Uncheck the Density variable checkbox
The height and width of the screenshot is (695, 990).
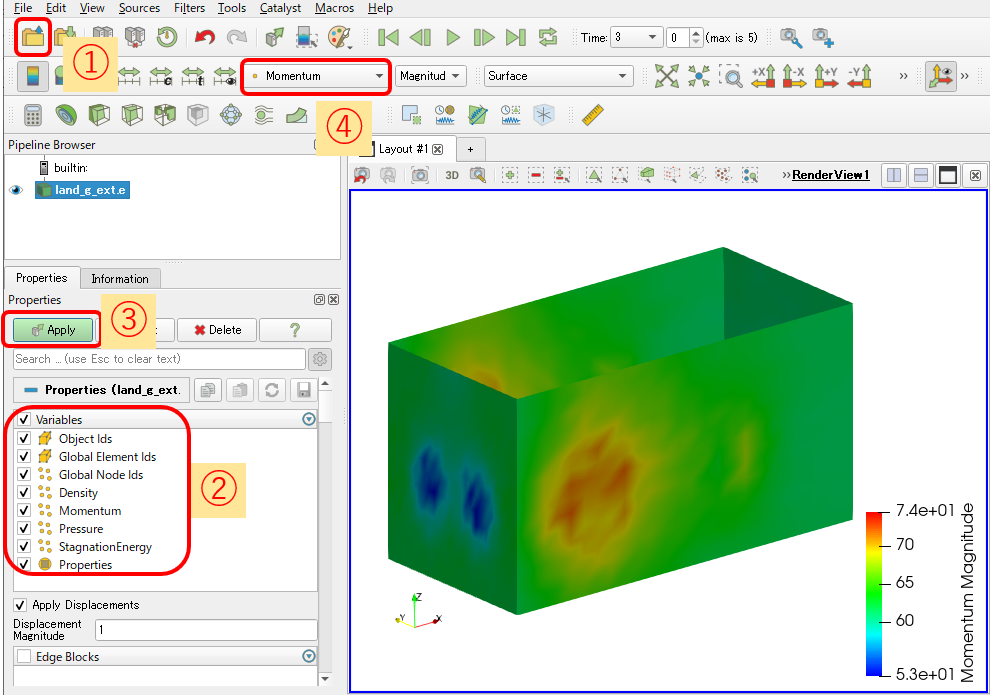[24, 492]
